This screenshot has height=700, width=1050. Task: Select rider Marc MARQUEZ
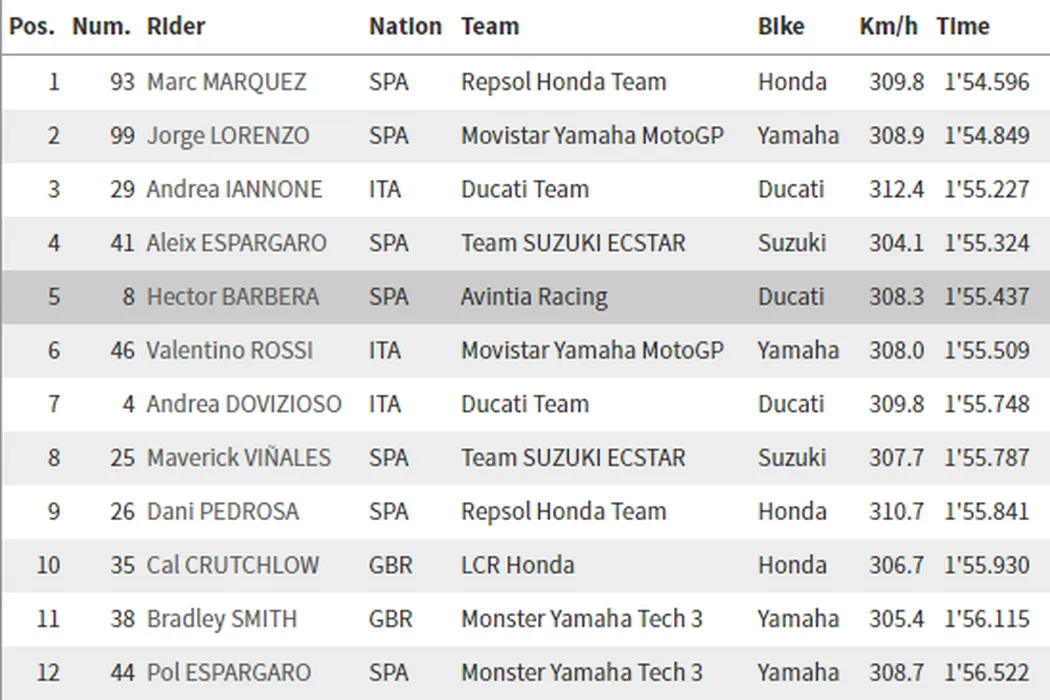227,82
